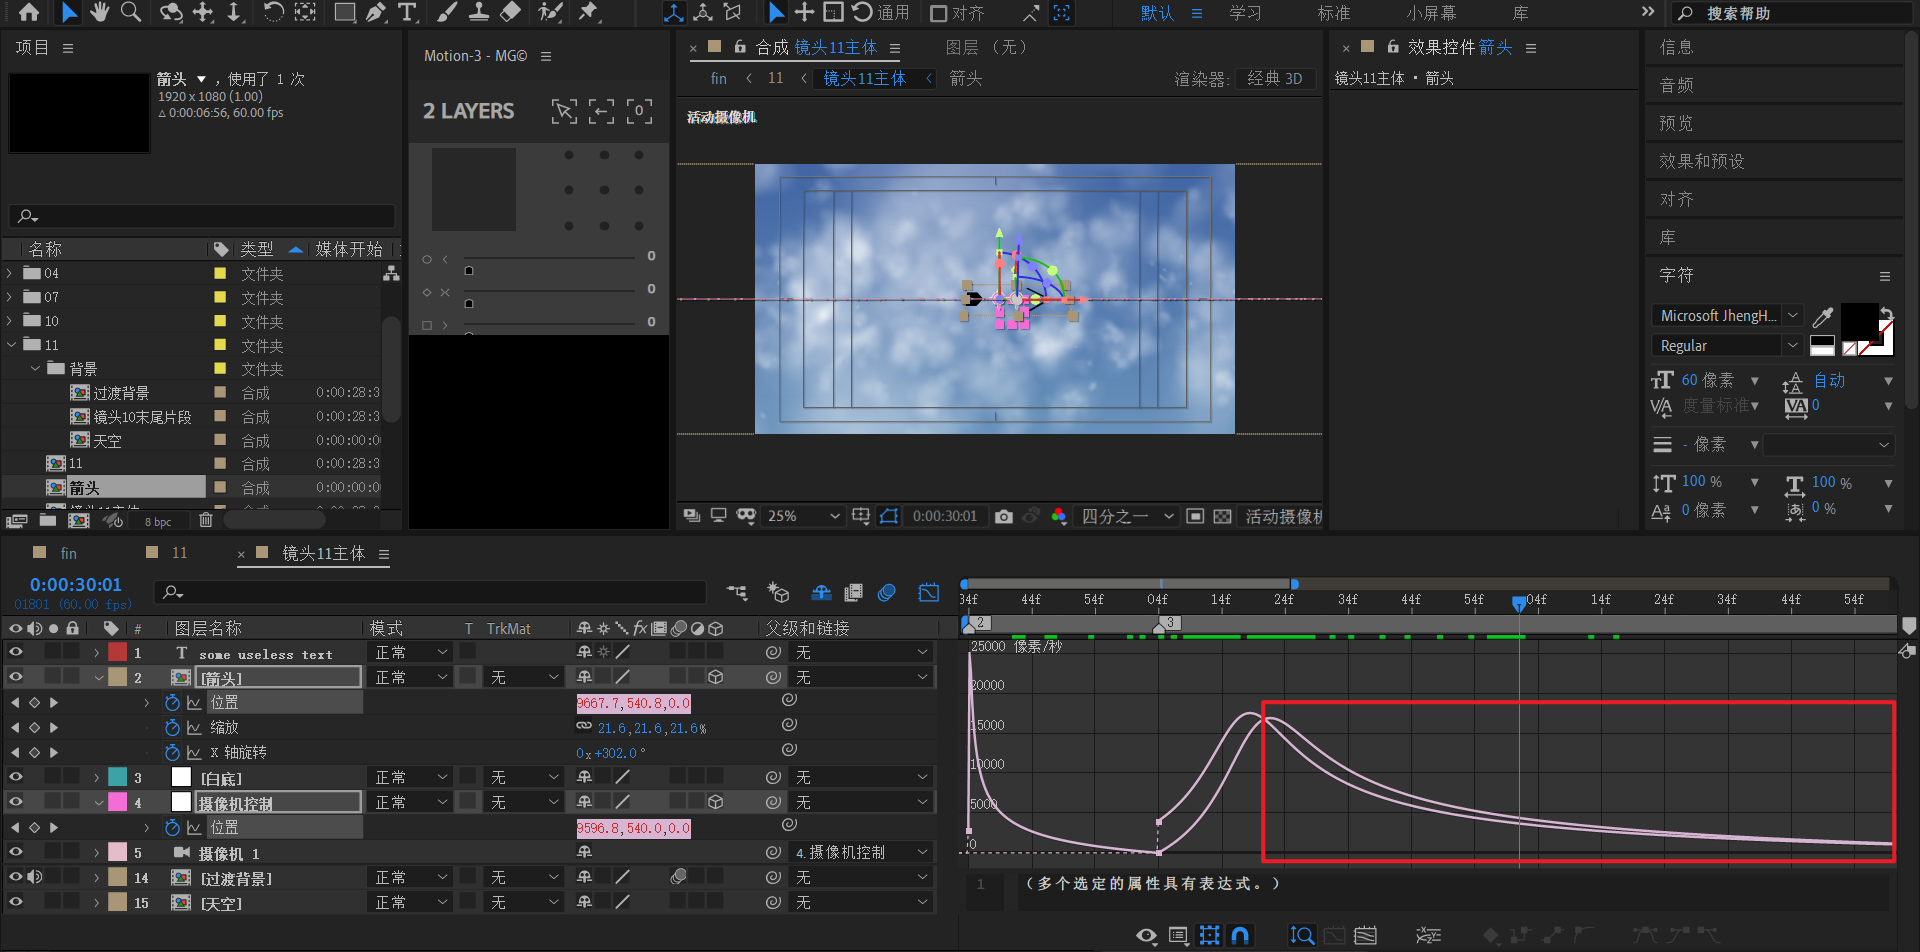Select the Eraser tool
Viewport: 1920px width, 952px height.
(x=510, y=12)
